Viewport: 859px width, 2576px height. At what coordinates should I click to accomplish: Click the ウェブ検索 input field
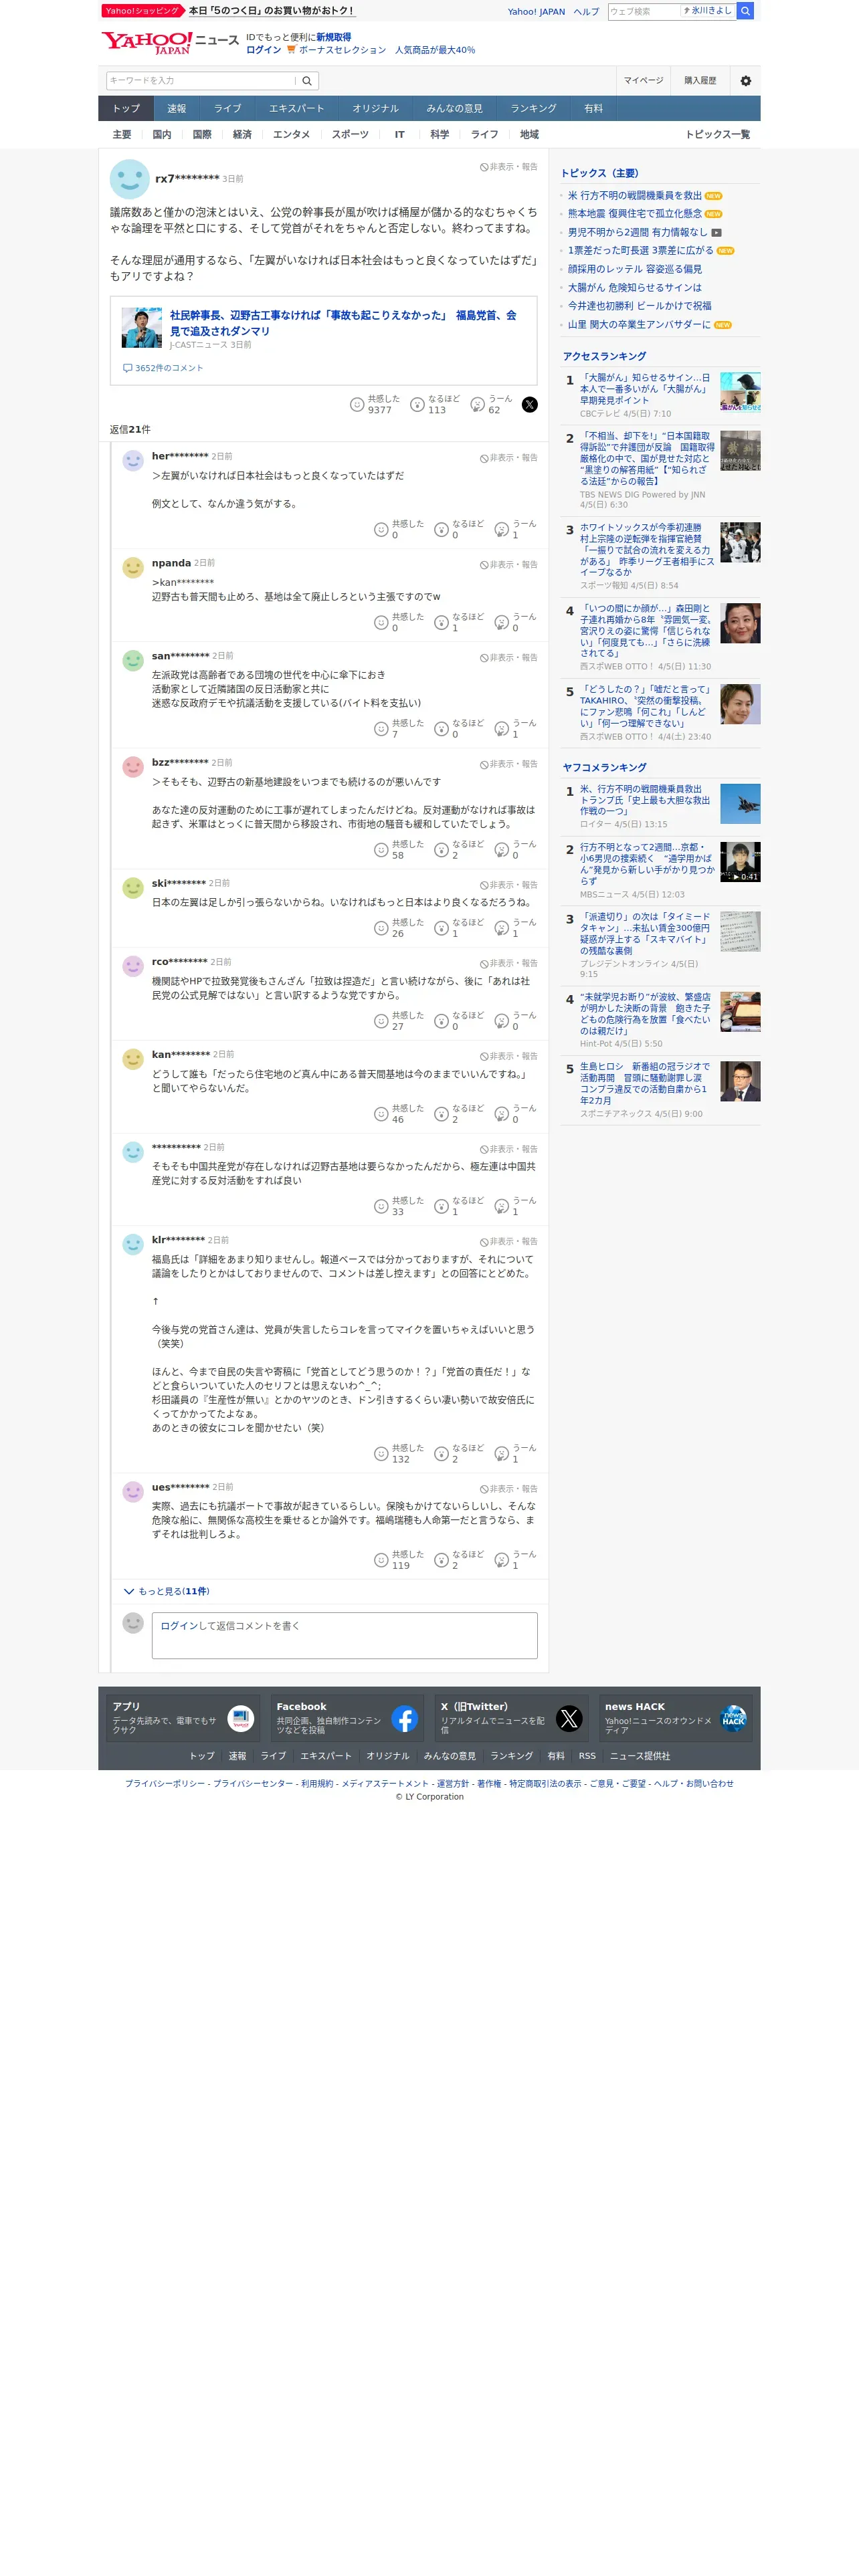[x=644, y=11]
